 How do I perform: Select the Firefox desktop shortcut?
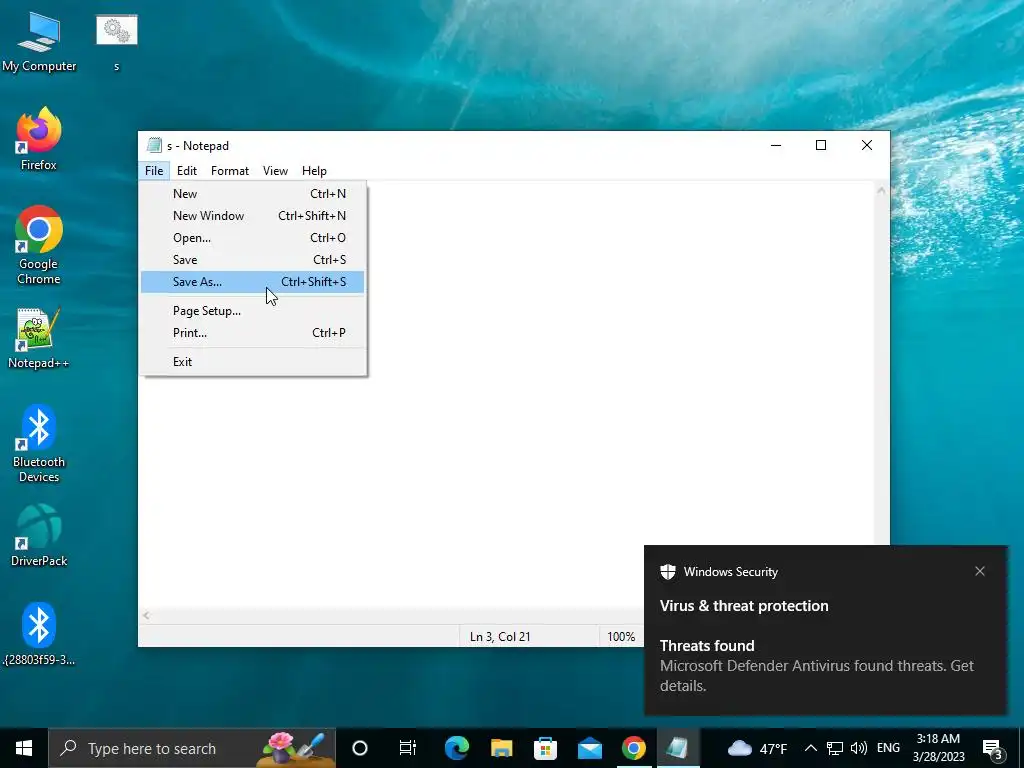click(39, 139)
